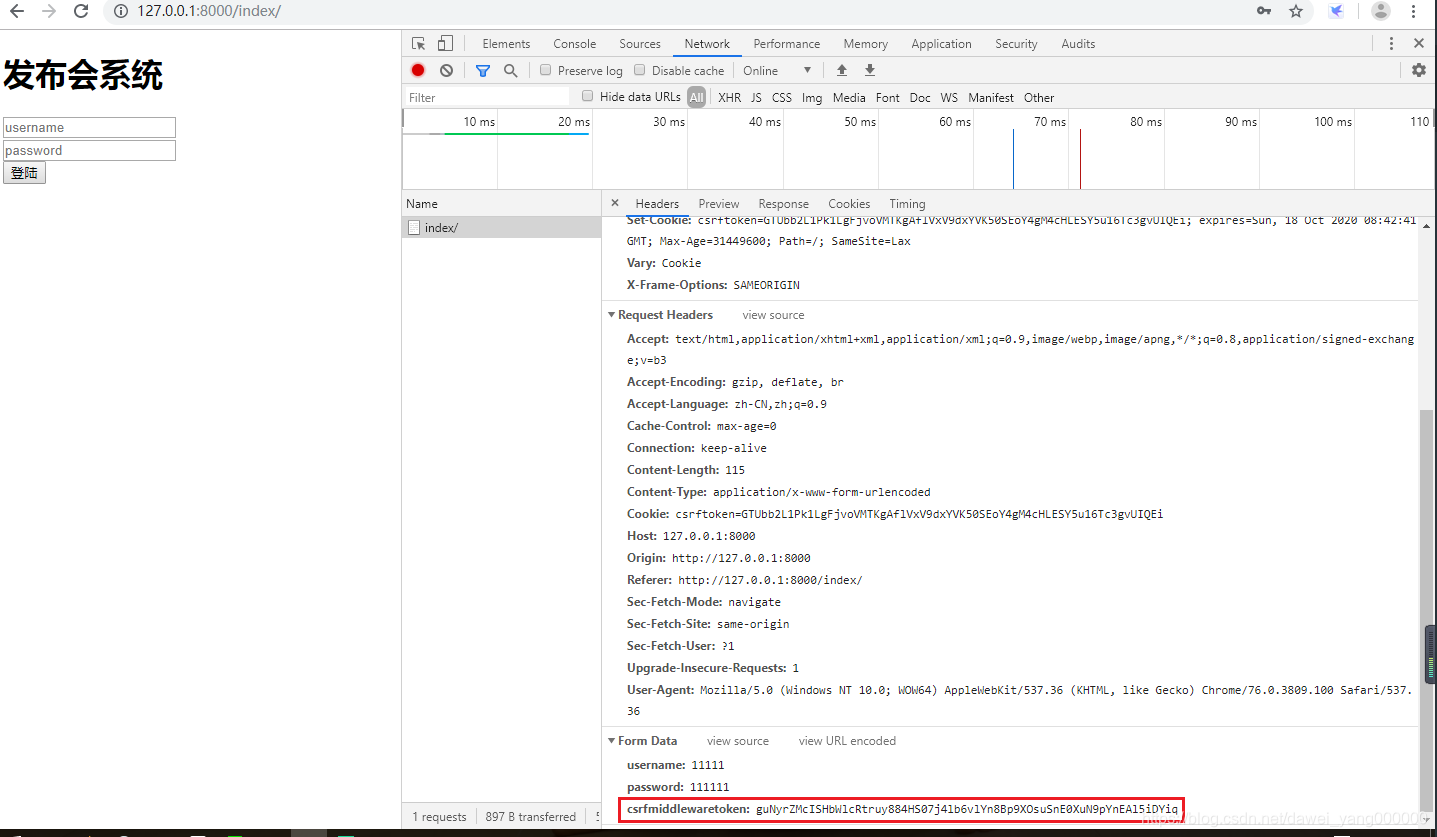The width and height of the screenshot is (1437, 837).
Task: Click view URL encoded link
Action: [x=847, y=741]
